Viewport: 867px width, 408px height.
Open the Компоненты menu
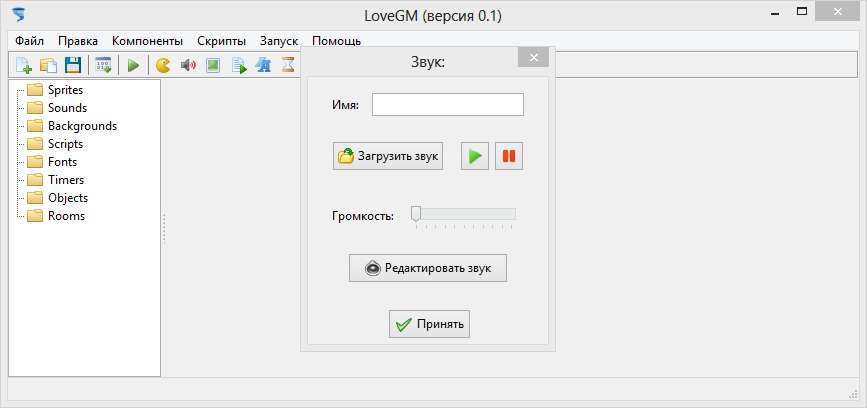tap(147, 41)
